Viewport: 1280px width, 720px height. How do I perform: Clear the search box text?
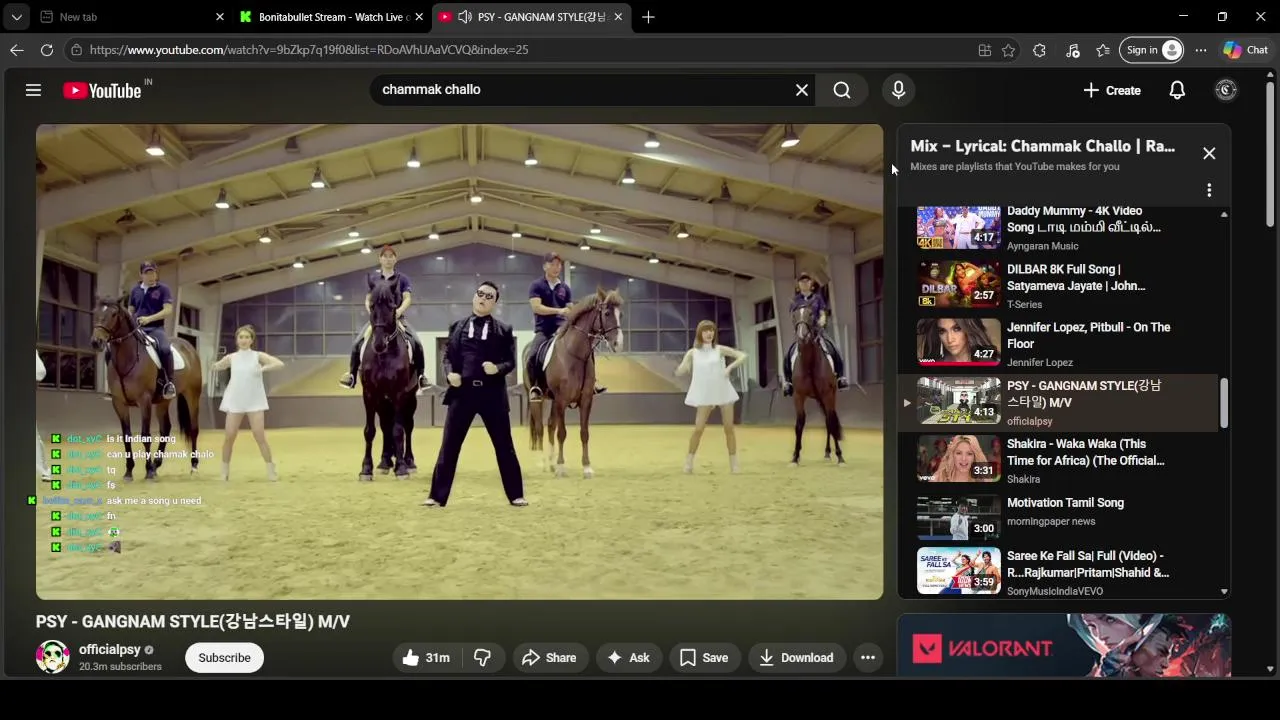point(802,90)
